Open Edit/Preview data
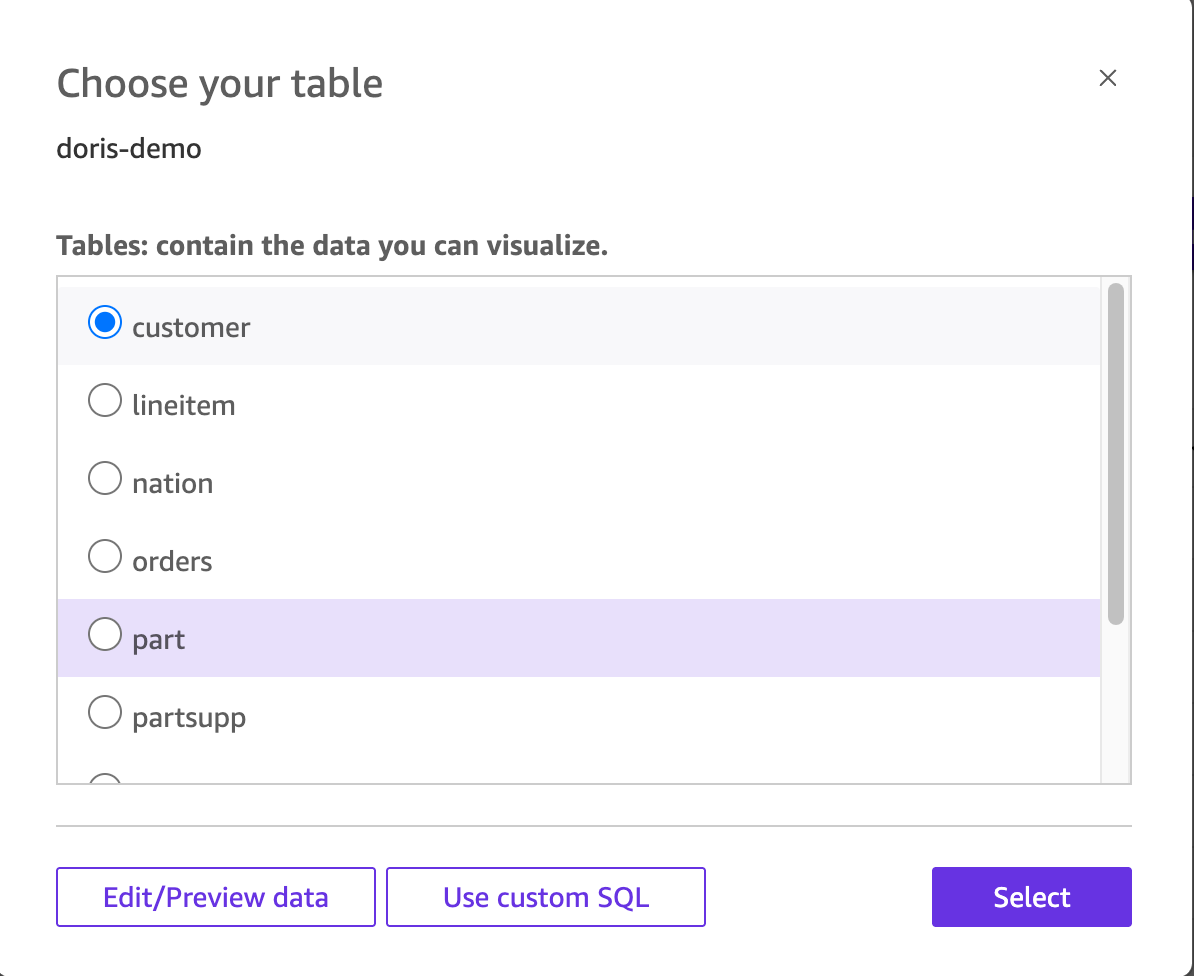 pos(216,897)
